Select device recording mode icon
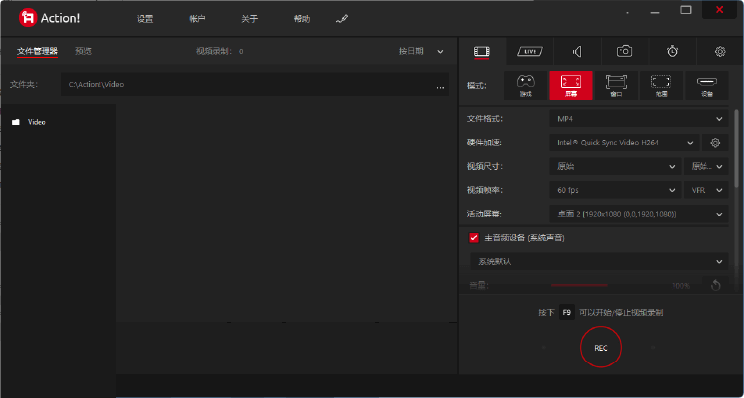744x398 pixels. [x=707, y=85]
